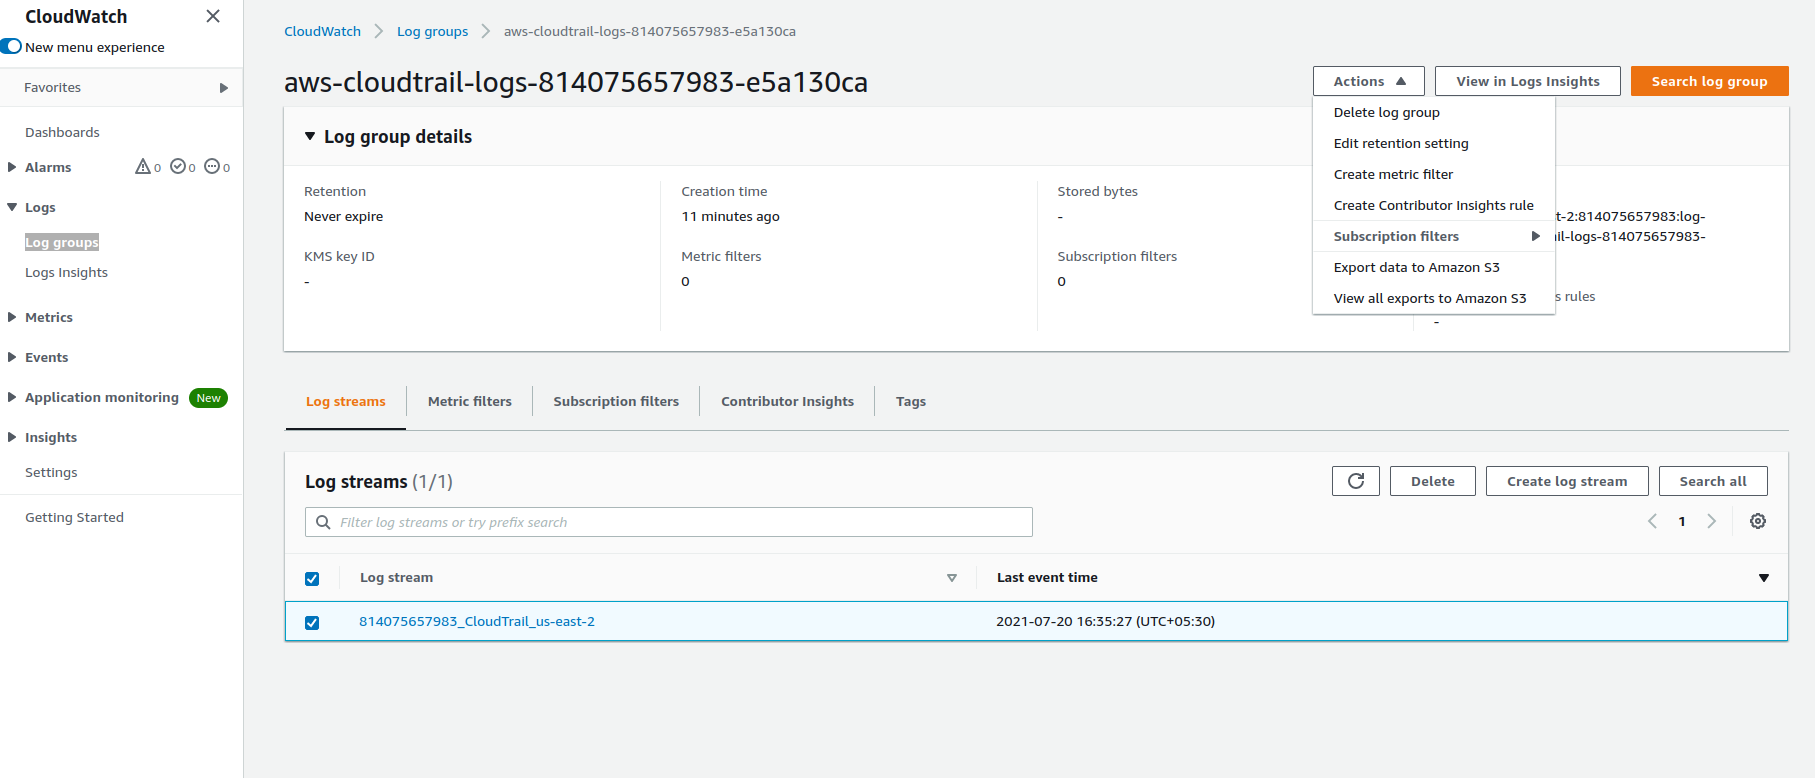Image resolution: width=1815 pixels, height=778 pixels.
Task: Click the insufficient data alarms icon
Action: tap(212, 166)
